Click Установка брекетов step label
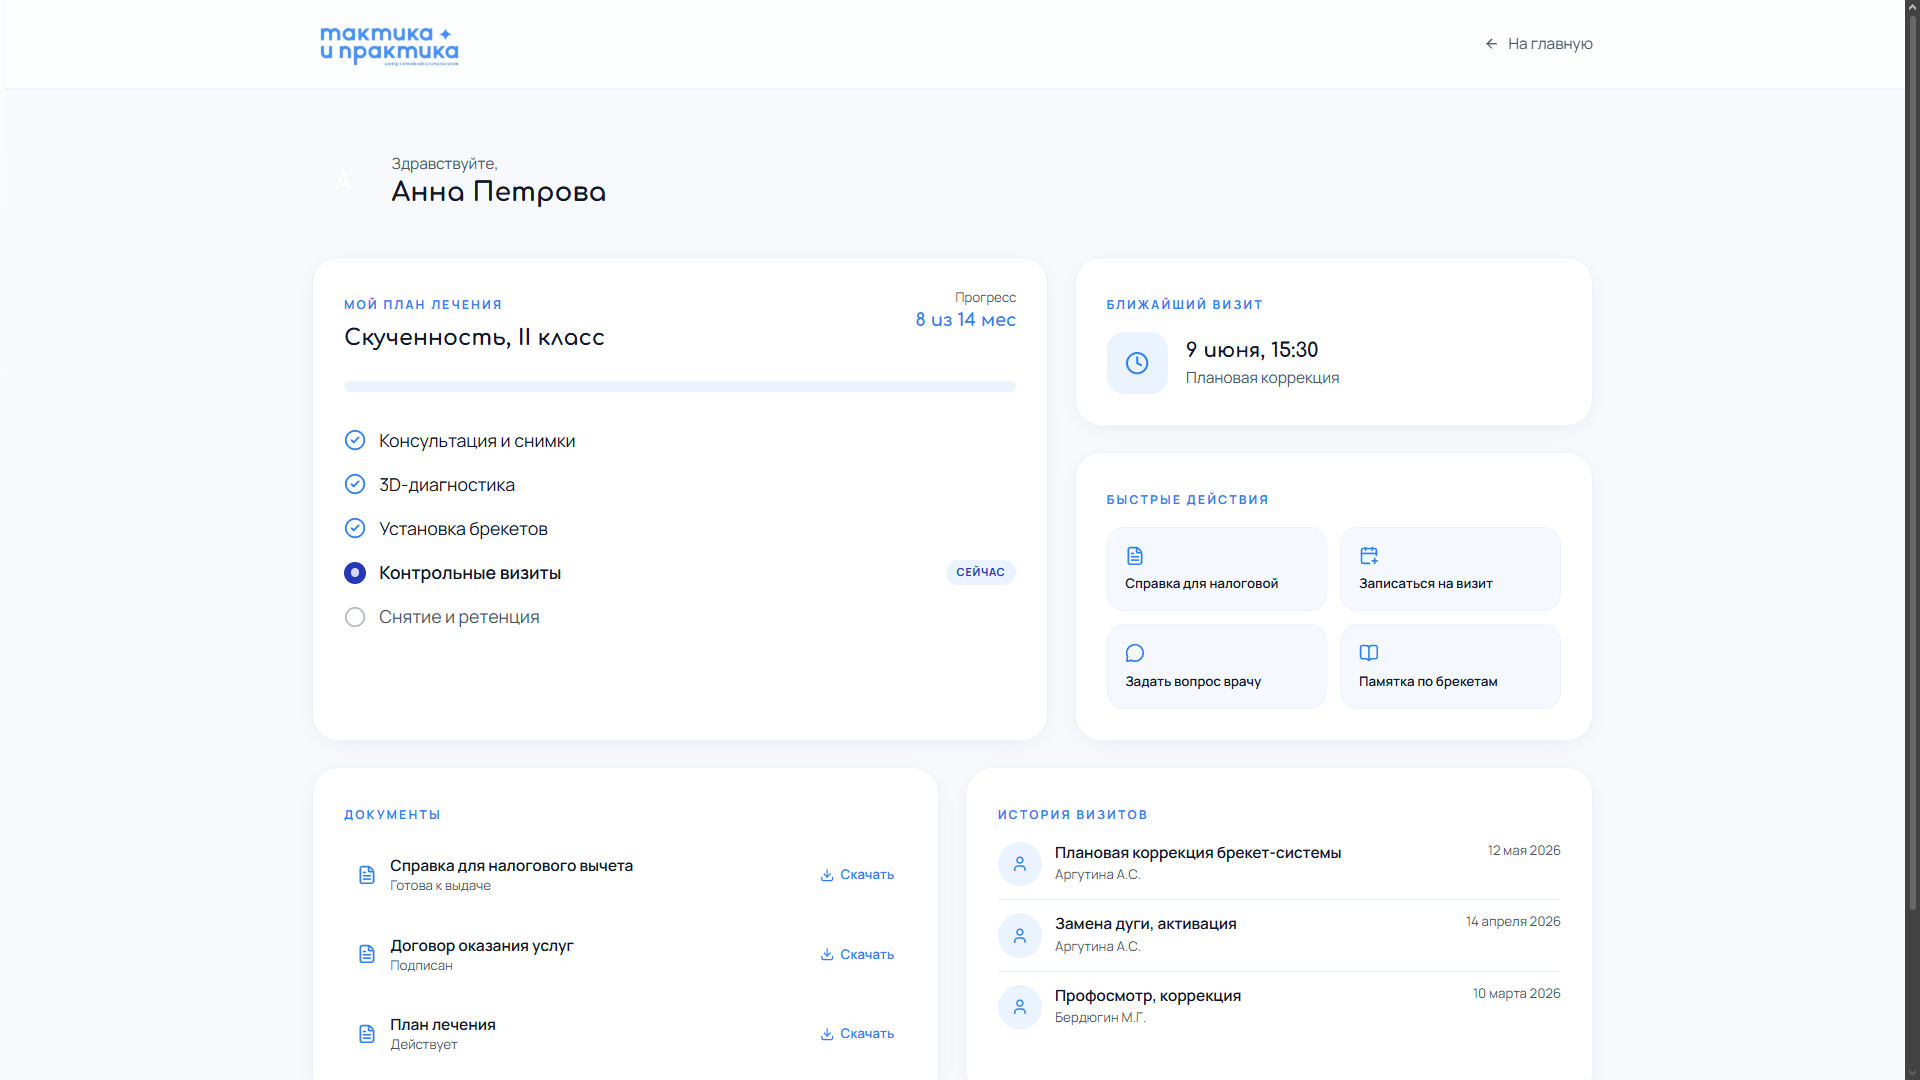This screenshot has height=1080, width=1920. click(x=463, y=529)
